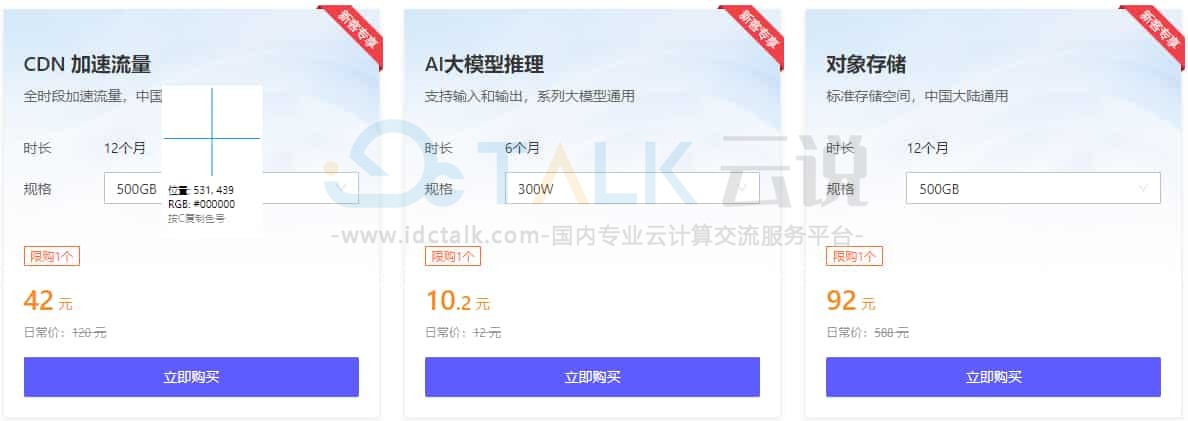Click the 限购1个 tag on 对象存储 card

tap(854, 257)
